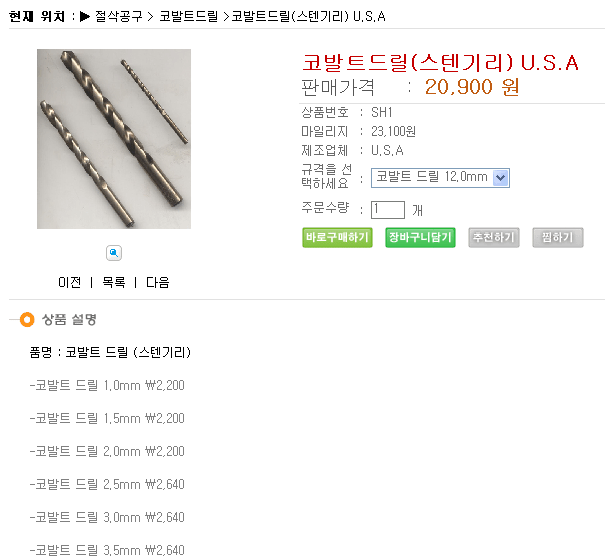Click the 추천하기 recommend button
The width and height of the screenshot is (605, 557).
point(494,237)
